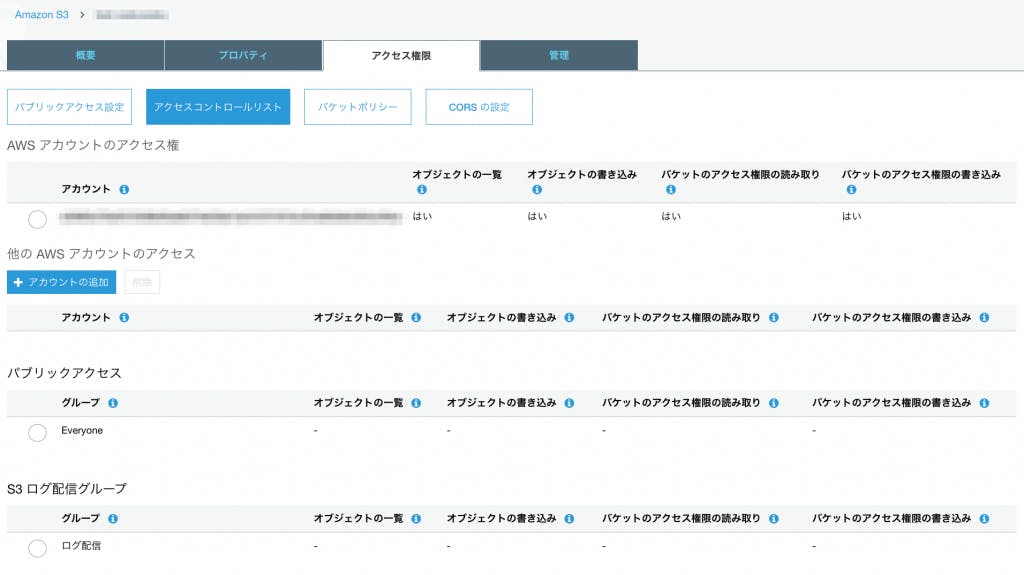Open パブリックアクセス設定 section
This screenshot has width=1024, height=575.
point(69,107)
